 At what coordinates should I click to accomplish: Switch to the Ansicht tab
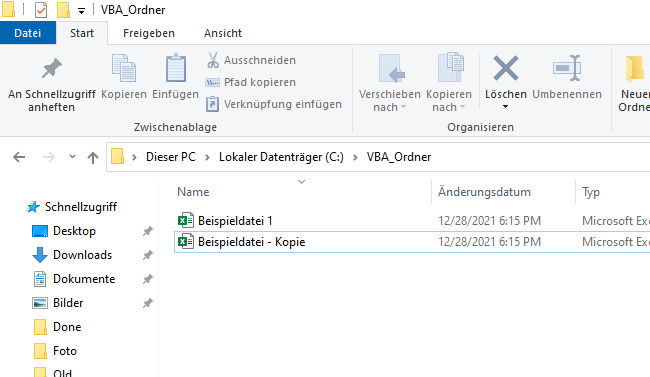point(223,33)
